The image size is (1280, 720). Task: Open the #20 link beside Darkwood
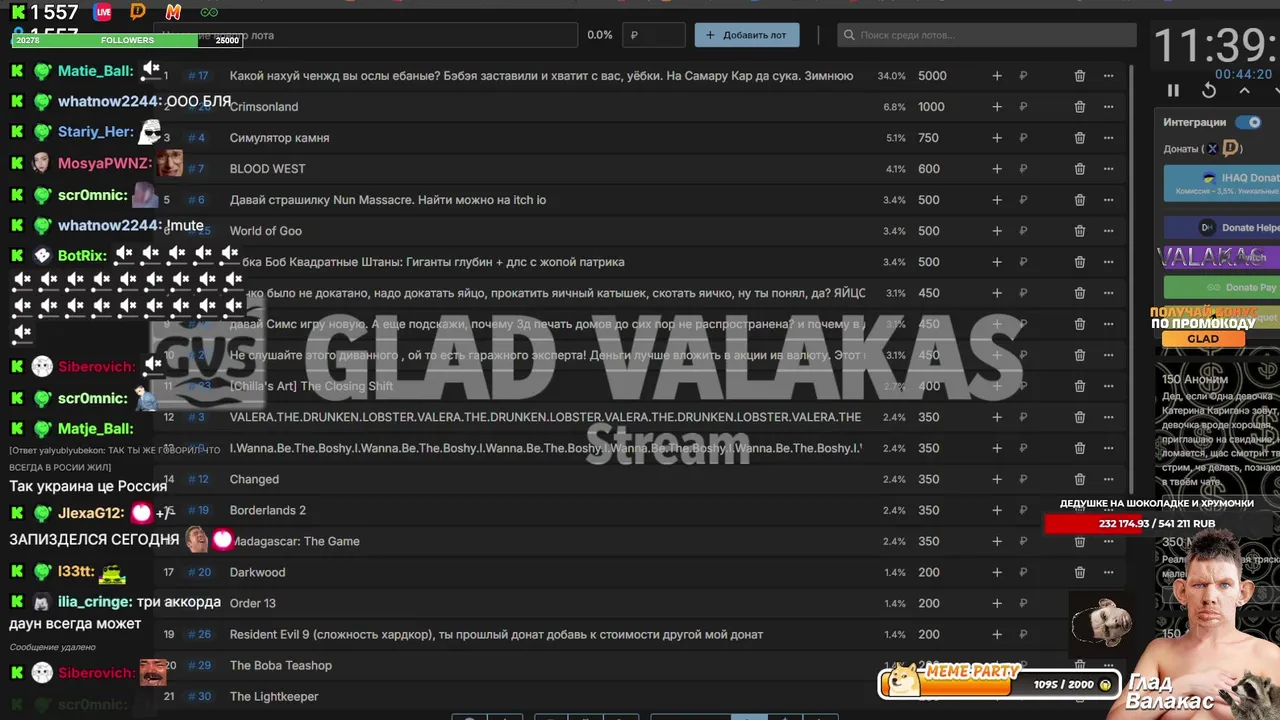(199, 572)
